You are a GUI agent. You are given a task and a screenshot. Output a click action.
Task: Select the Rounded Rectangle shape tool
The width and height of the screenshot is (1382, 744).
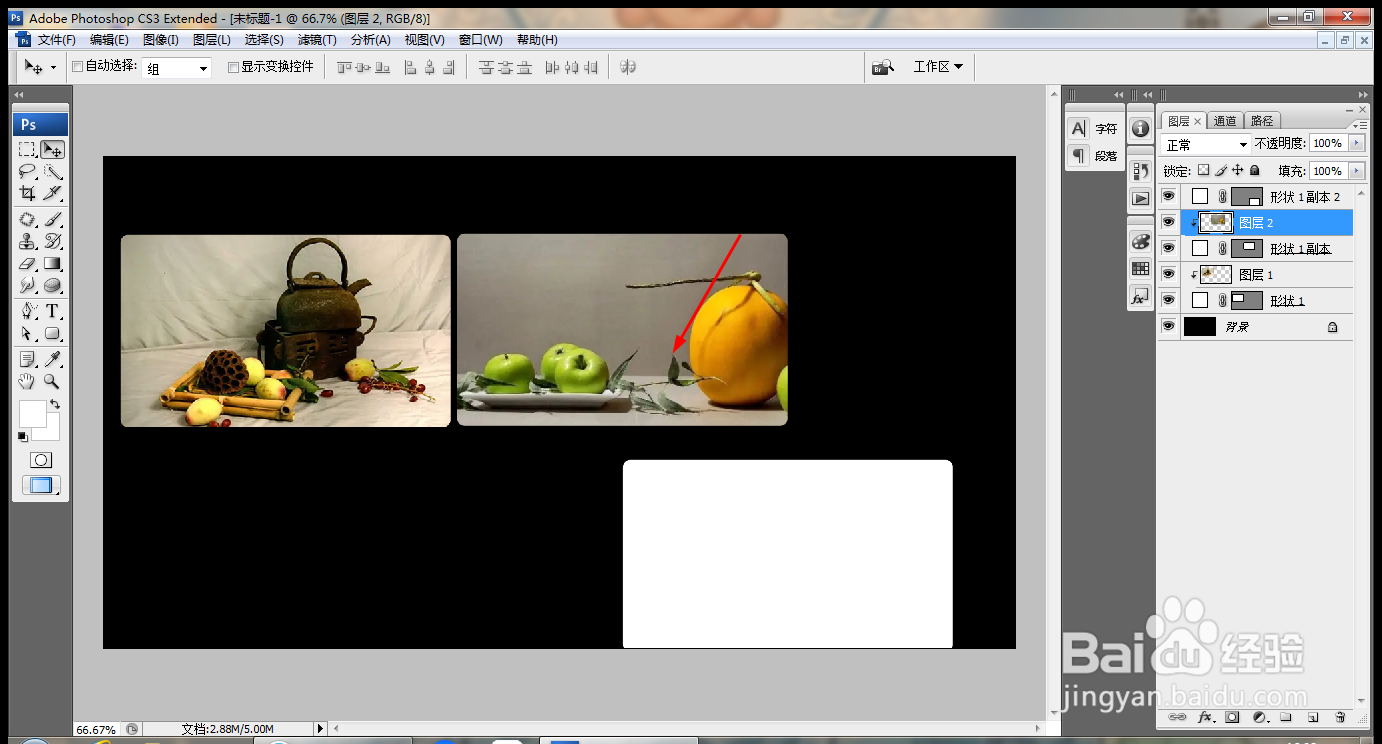click(53, 333)
